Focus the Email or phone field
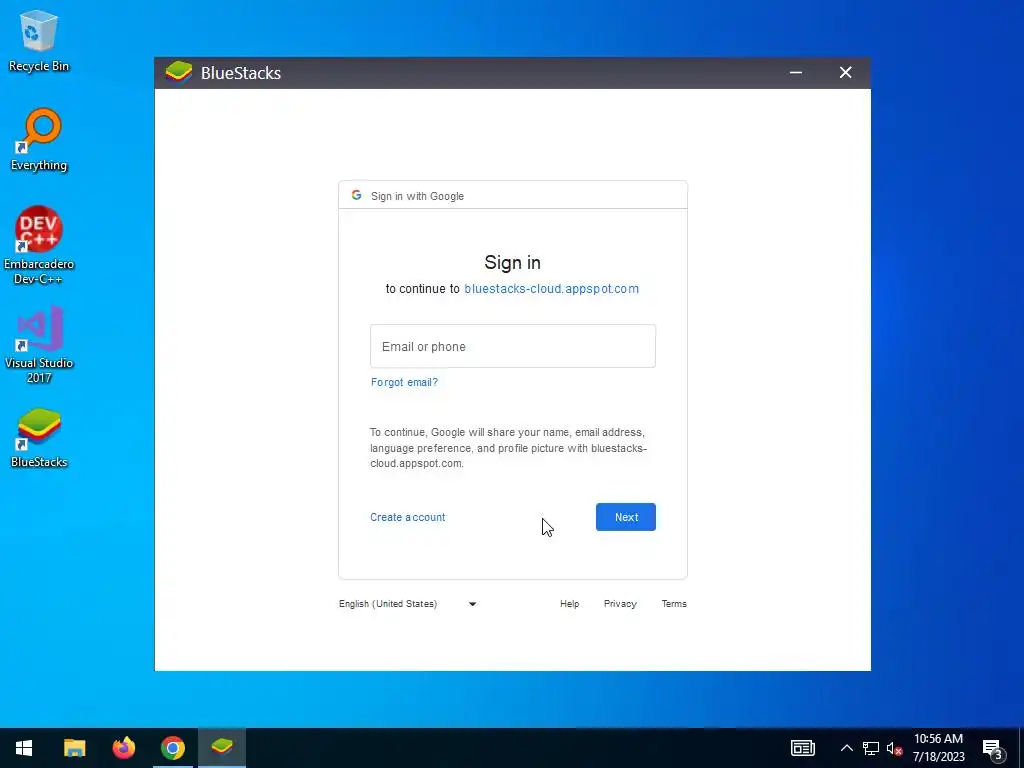1024x768 pixels. point(513,346)
